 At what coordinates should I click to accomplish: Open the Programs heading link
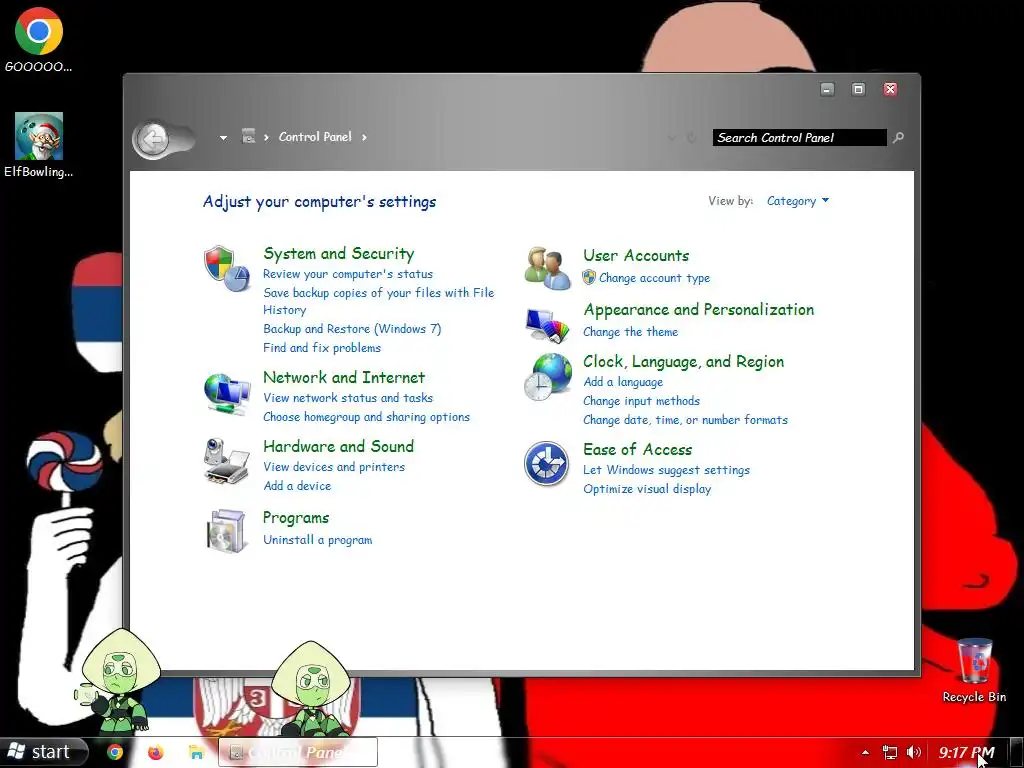pos(295,518)
